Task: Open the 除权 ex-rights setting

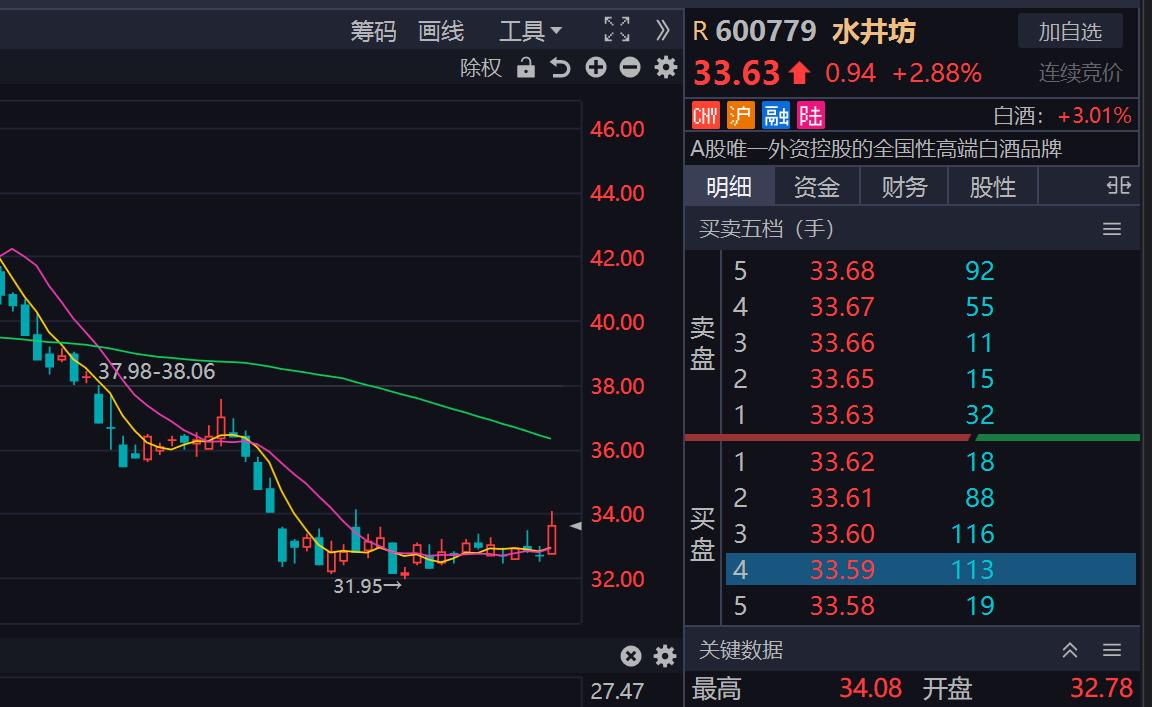Action: pos(480,68)
